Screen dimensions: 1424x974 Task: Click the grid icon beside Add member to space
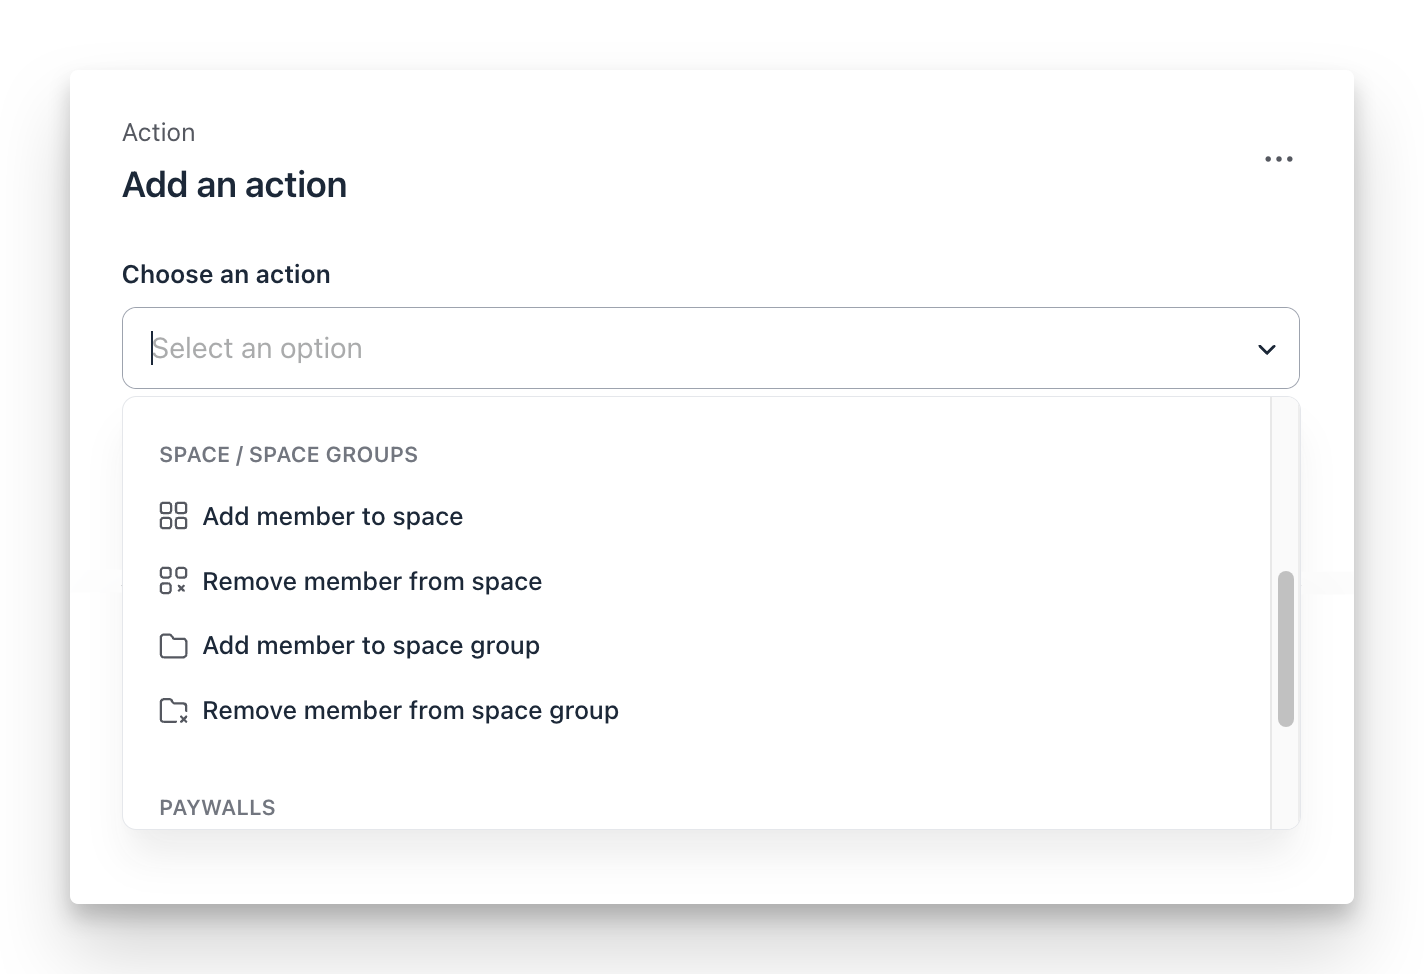(173, 516)
